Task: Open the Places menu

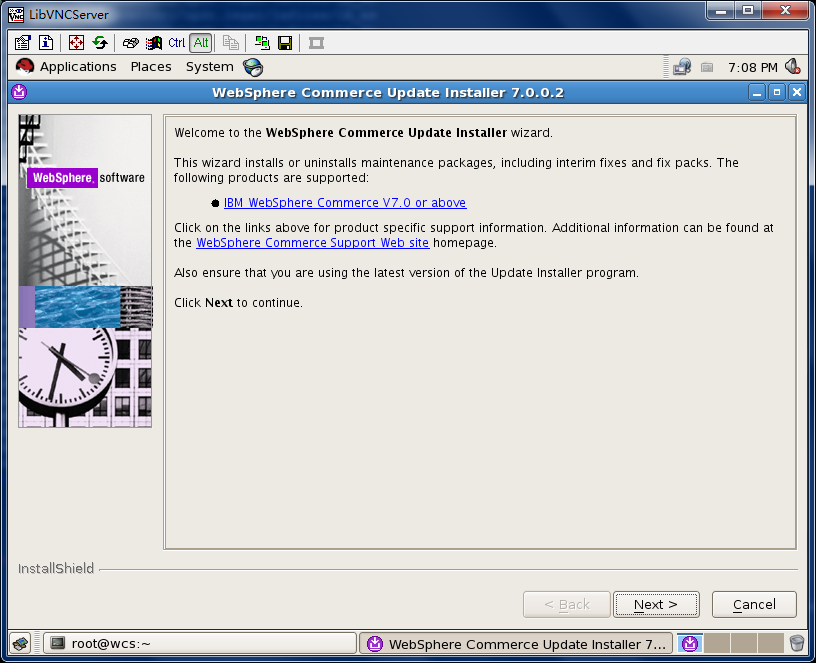Action: 151,67
